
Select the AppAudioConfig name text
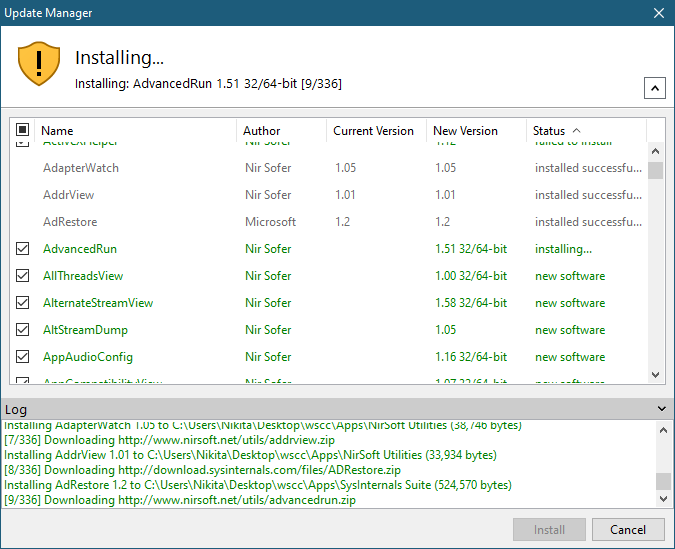[88, 357]
